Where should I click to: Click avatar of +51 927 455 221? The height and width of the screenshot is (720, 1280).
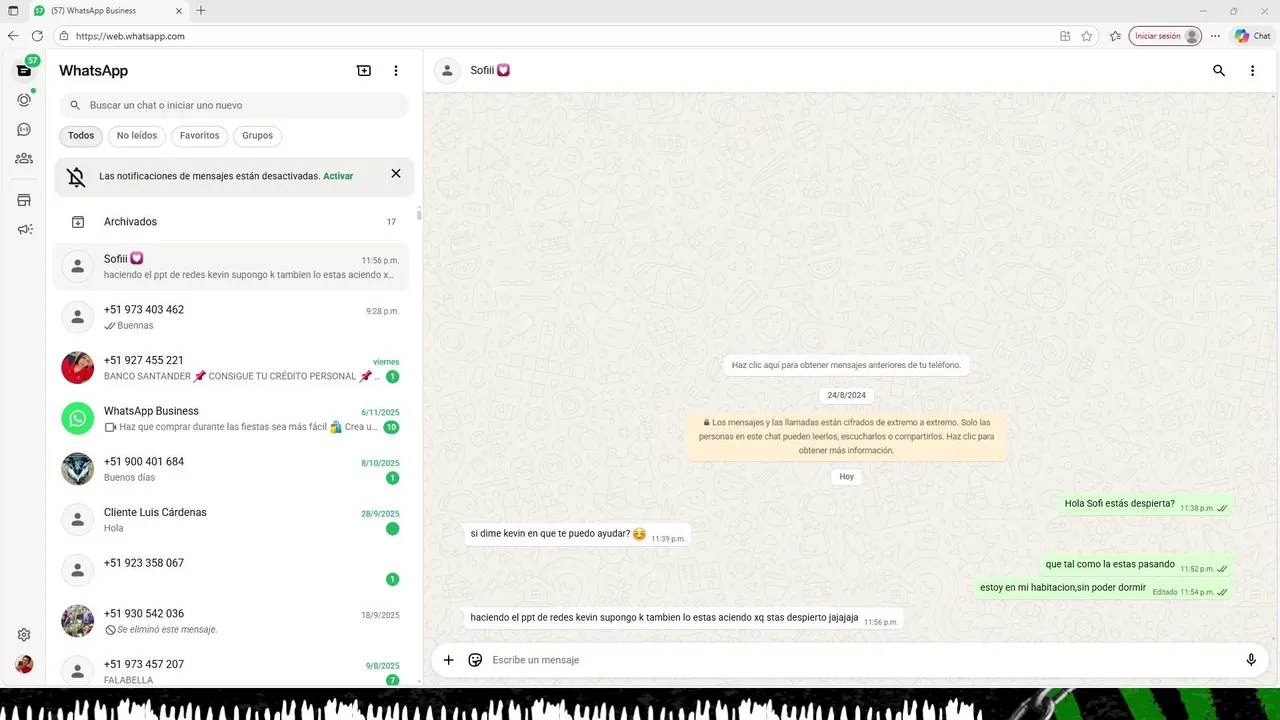pos(77,368)
